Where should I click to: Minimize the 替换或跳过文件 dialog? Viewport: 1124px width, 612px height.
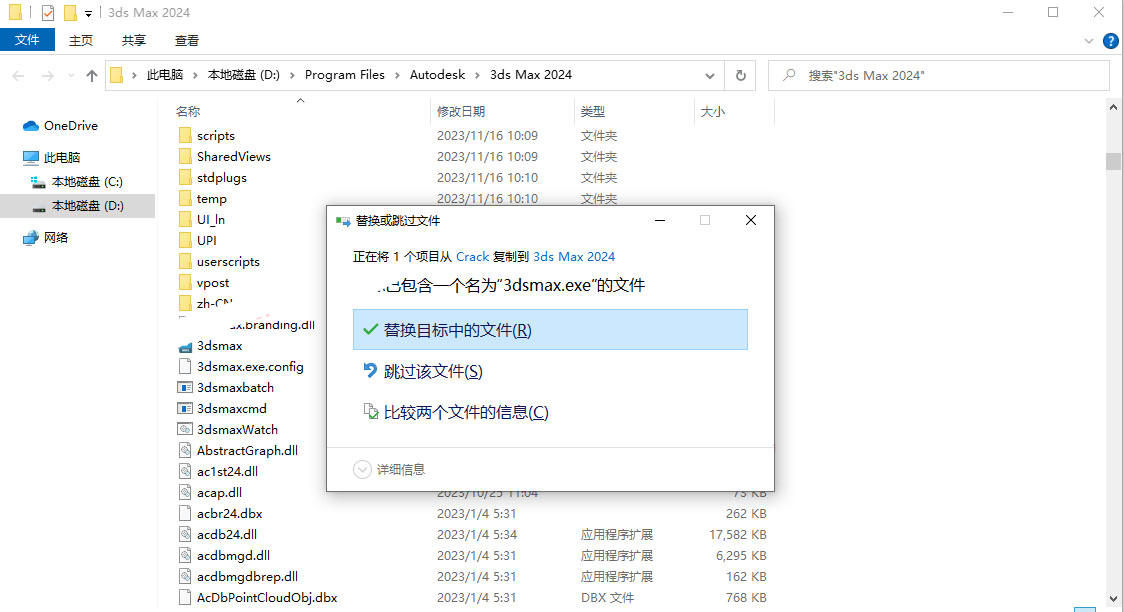point(659,220)
